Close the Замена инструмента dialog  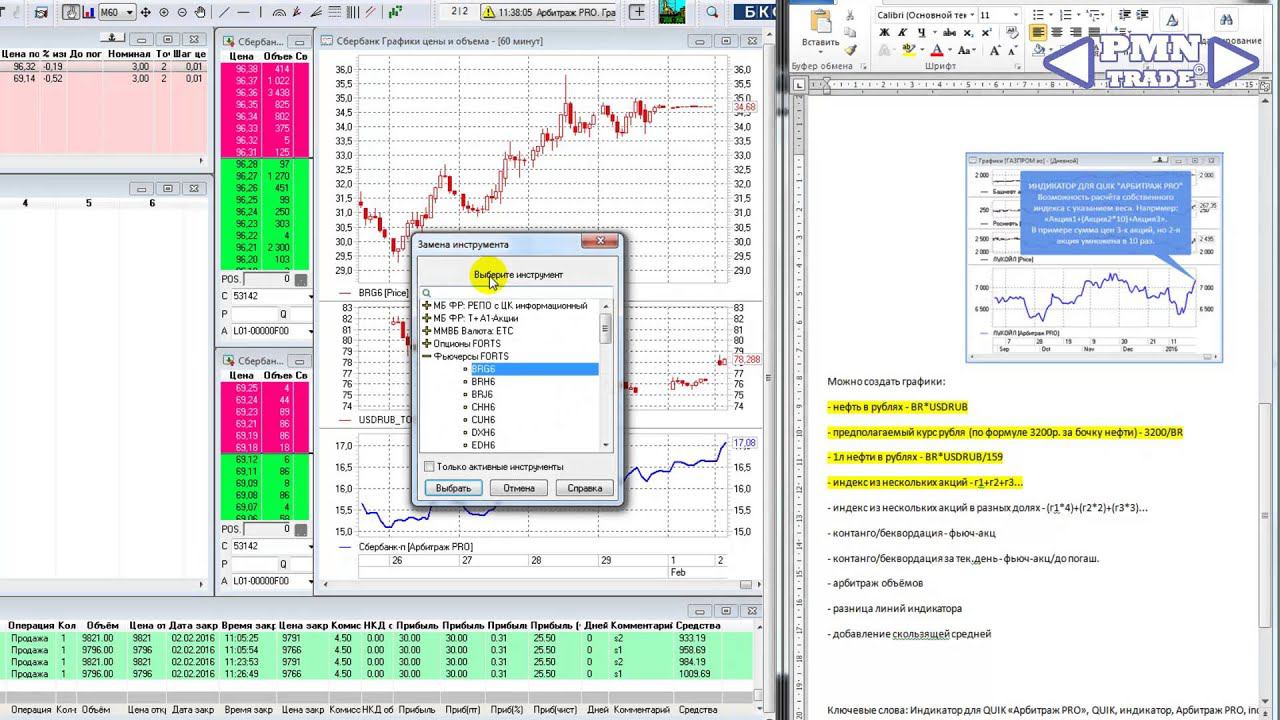600,241
